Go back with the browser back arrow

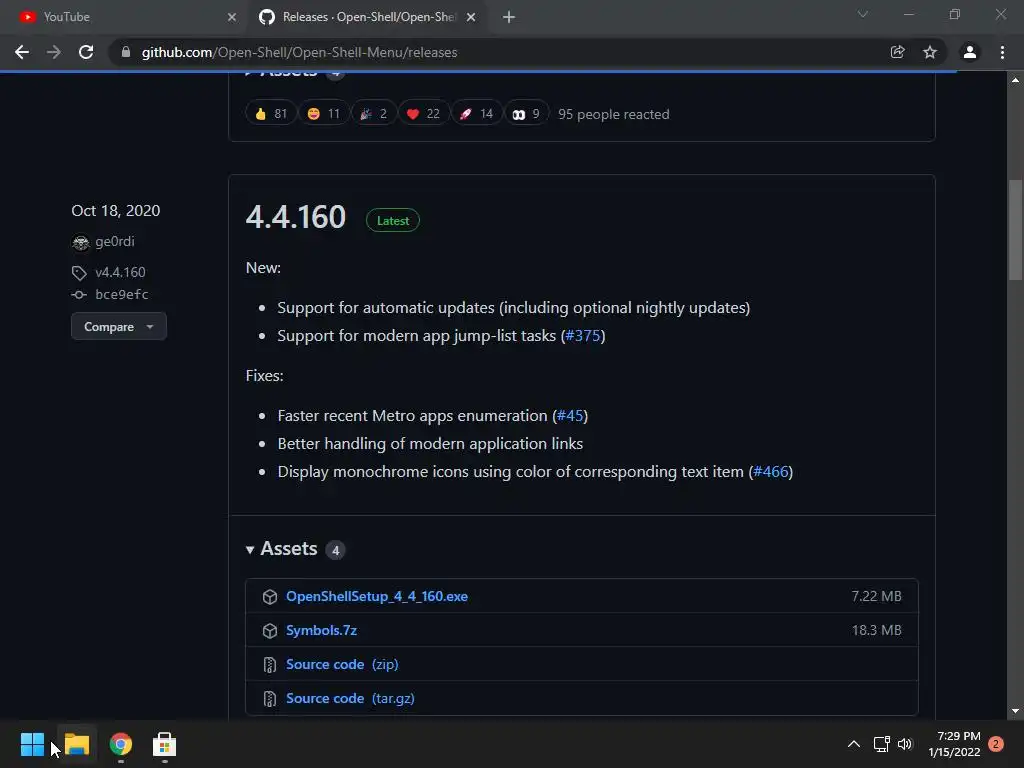(22, 52)
